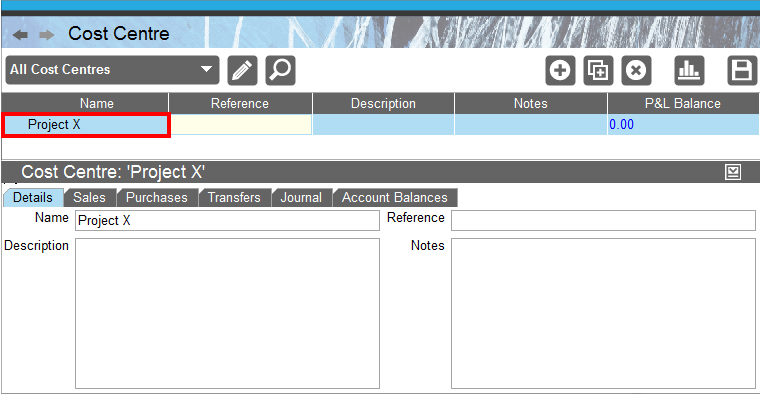Open the bar chart report icon
Image resolution: width=760 pixels, height=394 pixels.
click(689, 70)
